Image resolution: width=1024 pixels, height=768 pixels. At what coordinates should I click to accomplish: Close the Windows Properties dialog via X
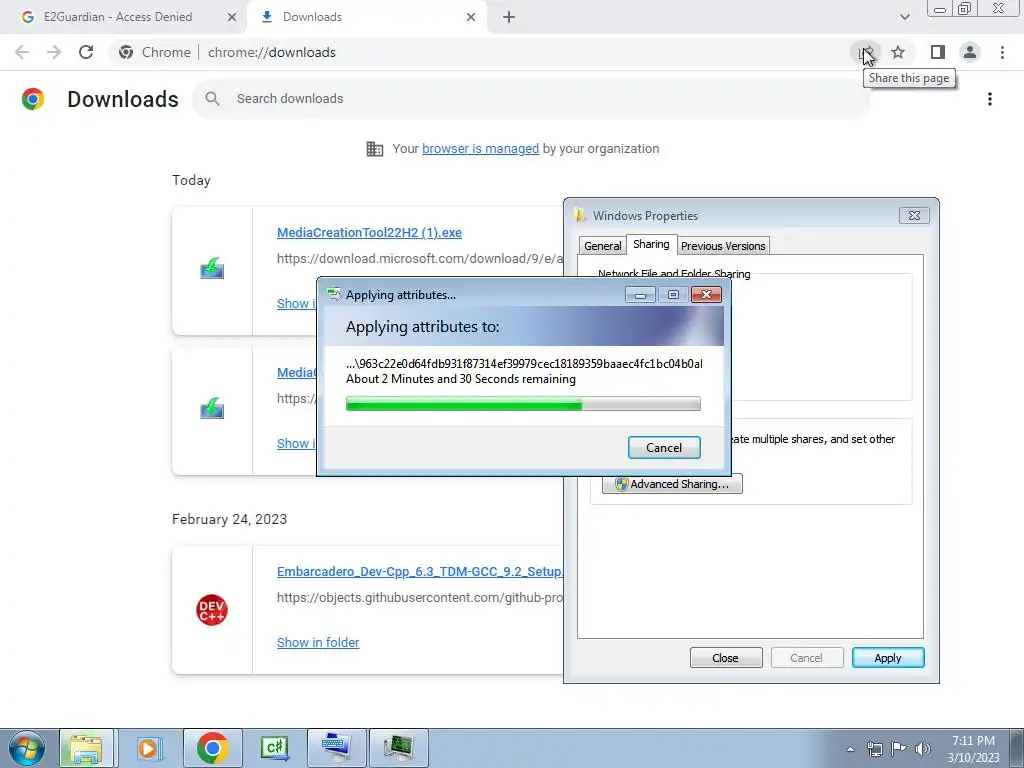(914, 216)
